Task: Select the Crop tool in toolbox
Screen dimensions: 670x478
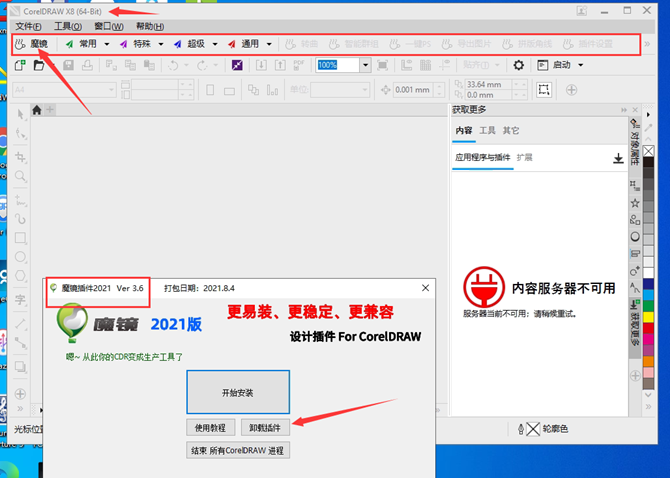Action: tap(20, 157)
